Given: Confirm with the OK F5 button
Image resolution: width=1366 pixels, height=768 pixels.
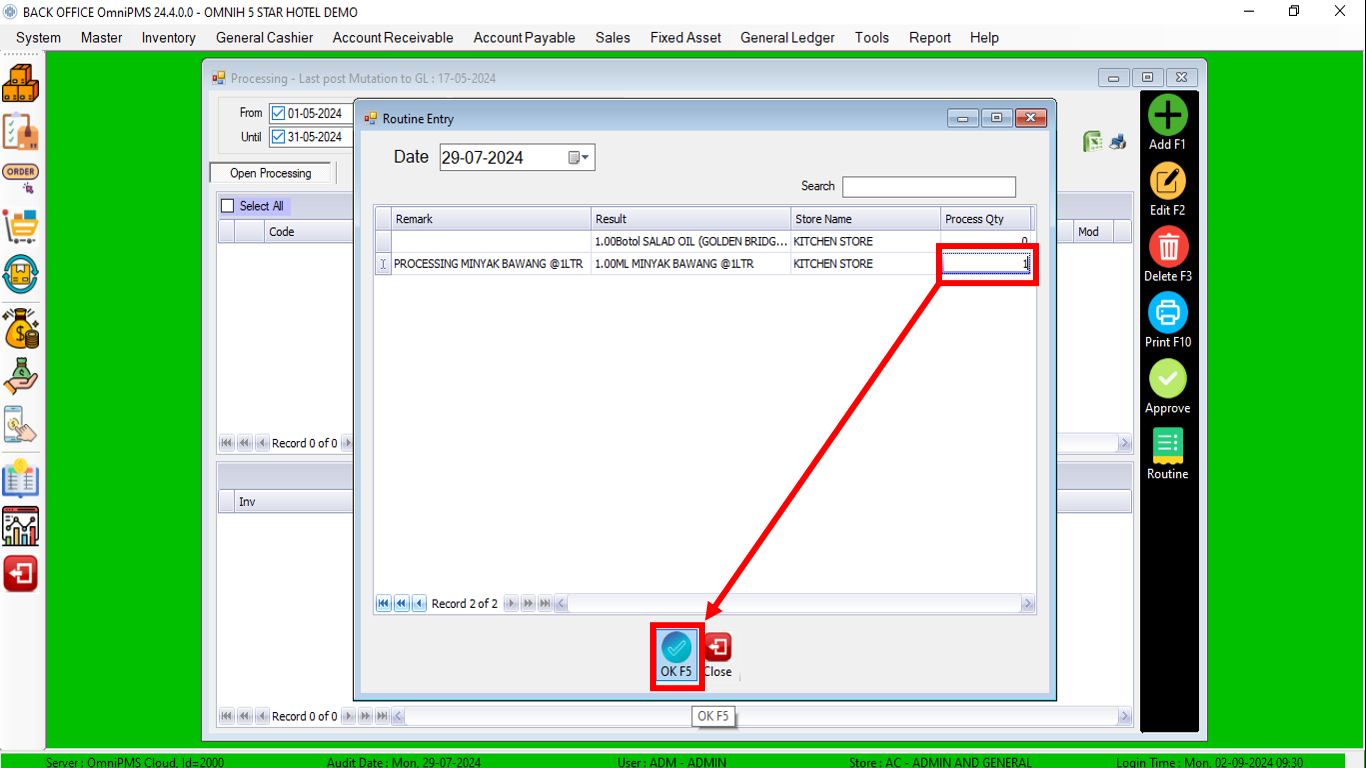Looking at the screenshot, I should 676,656.
